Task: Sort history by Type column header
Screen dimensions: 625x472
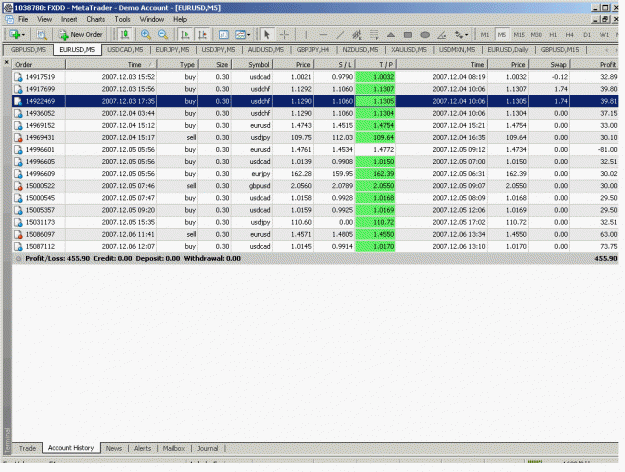Action: (x=177, y=65)
